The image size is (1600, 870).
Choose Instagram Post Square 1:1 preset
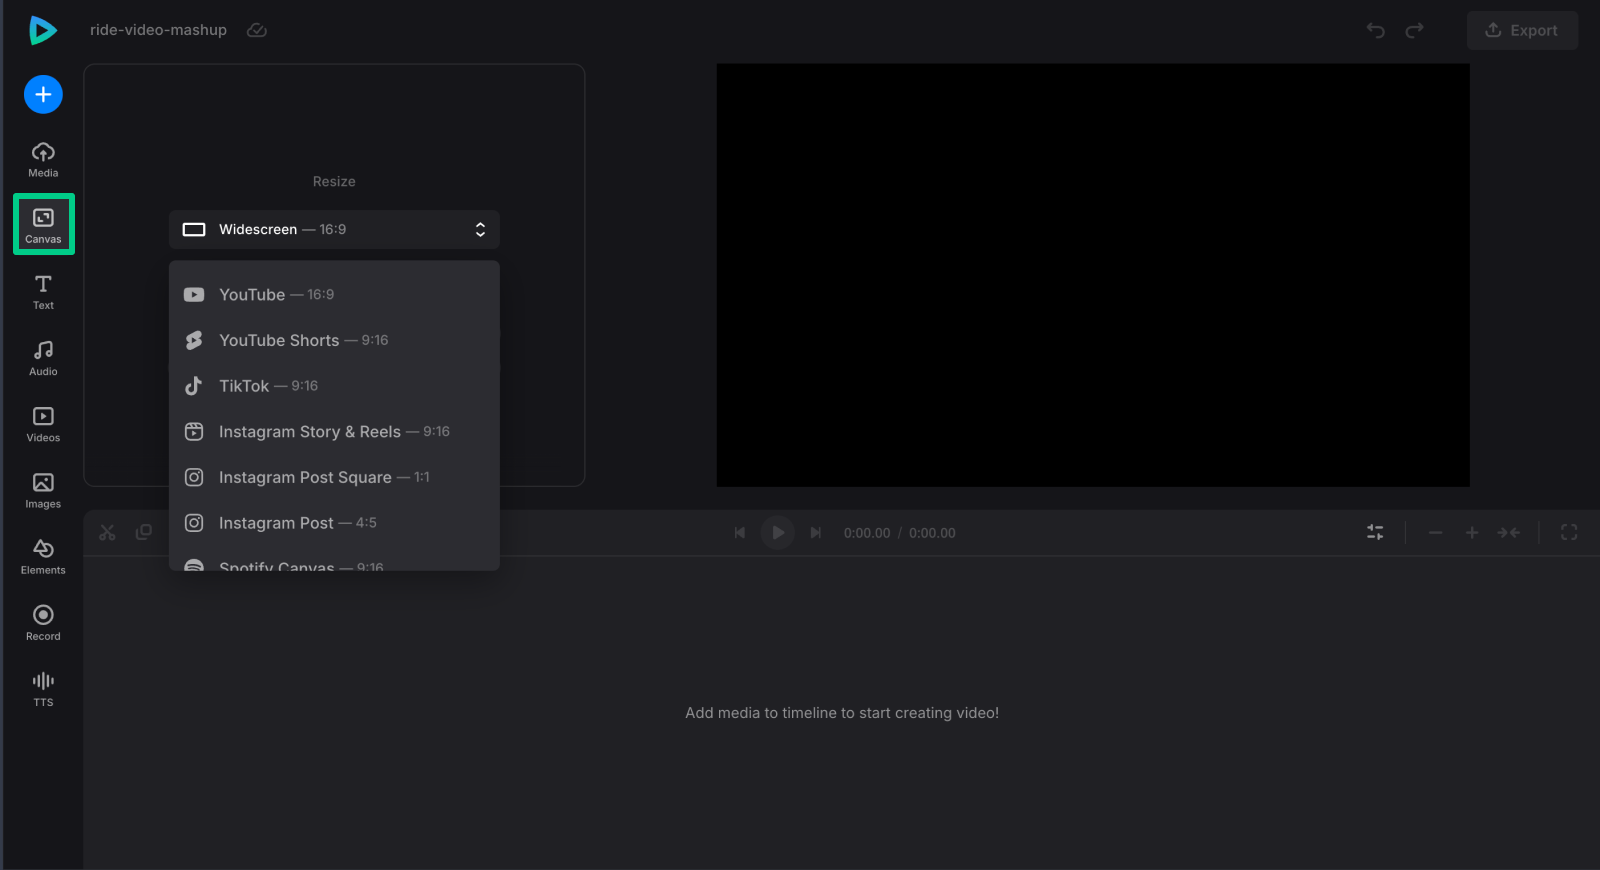click(334, 477)
